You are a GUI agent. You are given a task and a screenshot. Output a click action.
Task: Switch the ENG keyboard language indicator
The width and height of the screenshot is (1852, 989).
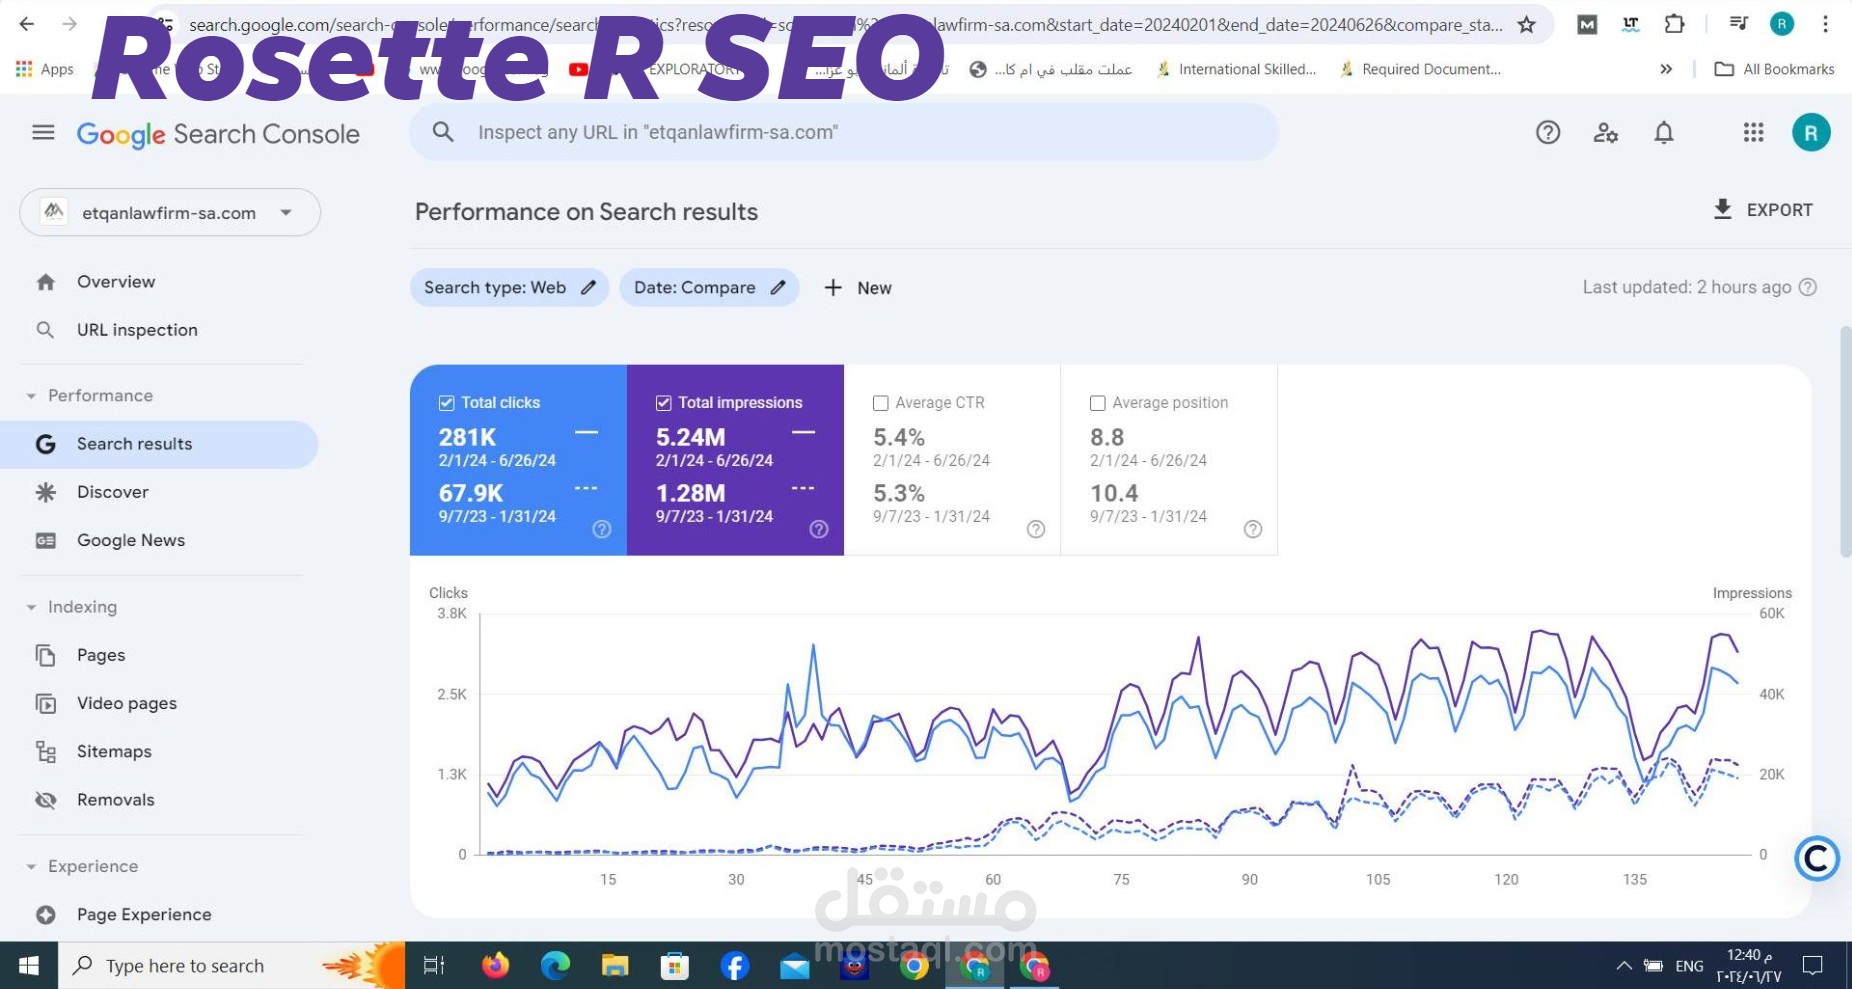(x=1689, y=966)
